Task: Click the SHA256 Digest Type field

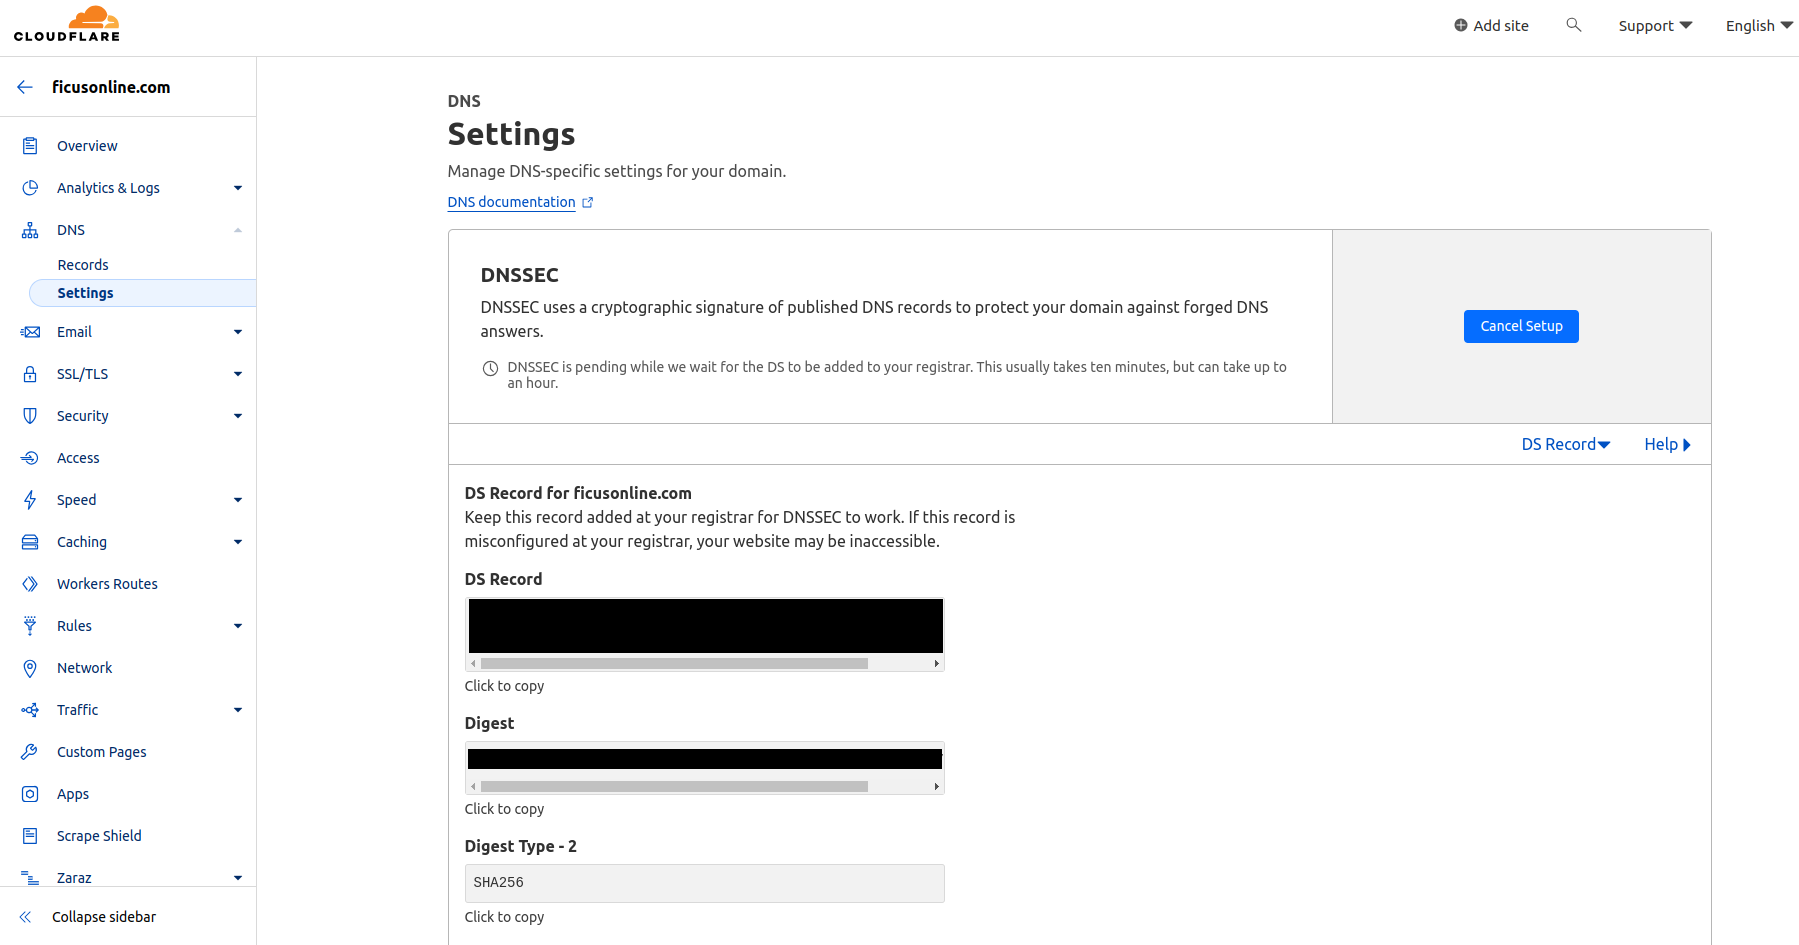Action: [x=704, y=883]
